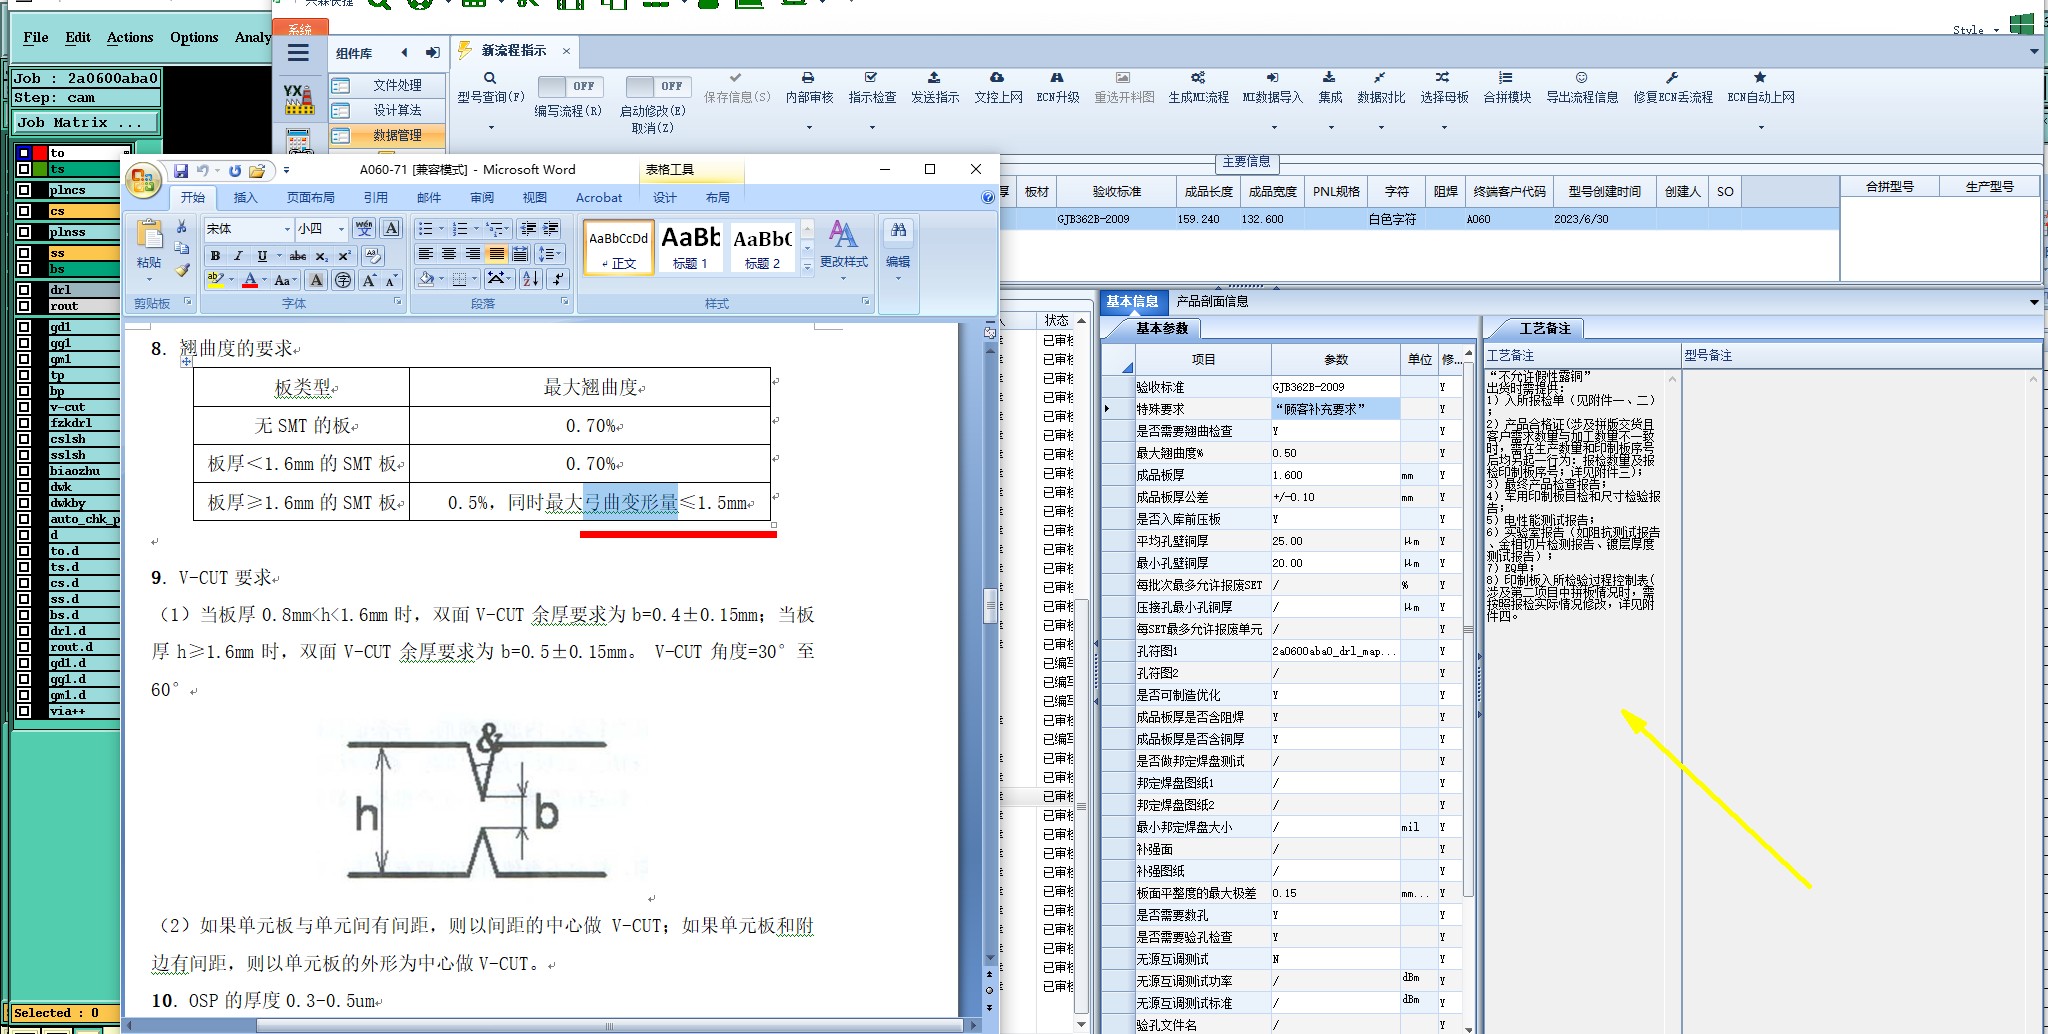
Task: Check the box for the v-cut layer
Action: click(x=24, y=407)
